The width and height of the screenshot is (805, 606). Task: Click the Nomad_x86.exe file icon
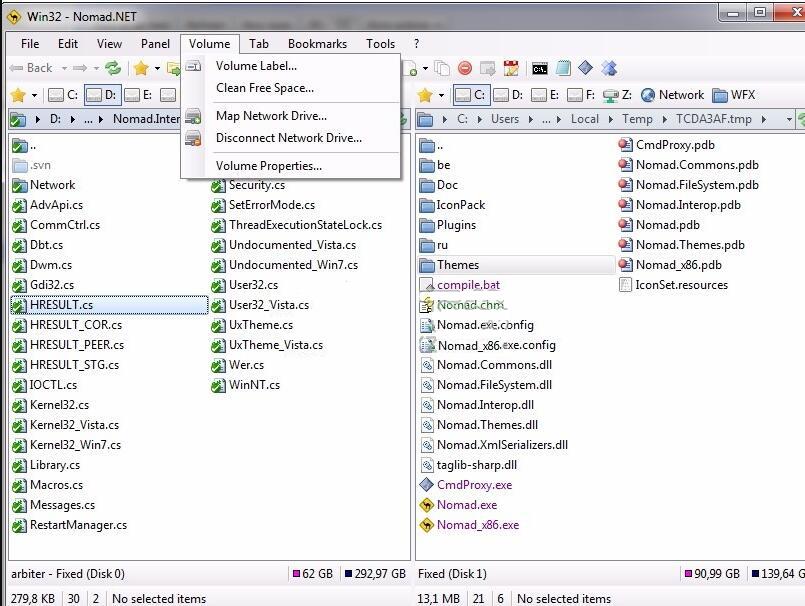point(427,525)
